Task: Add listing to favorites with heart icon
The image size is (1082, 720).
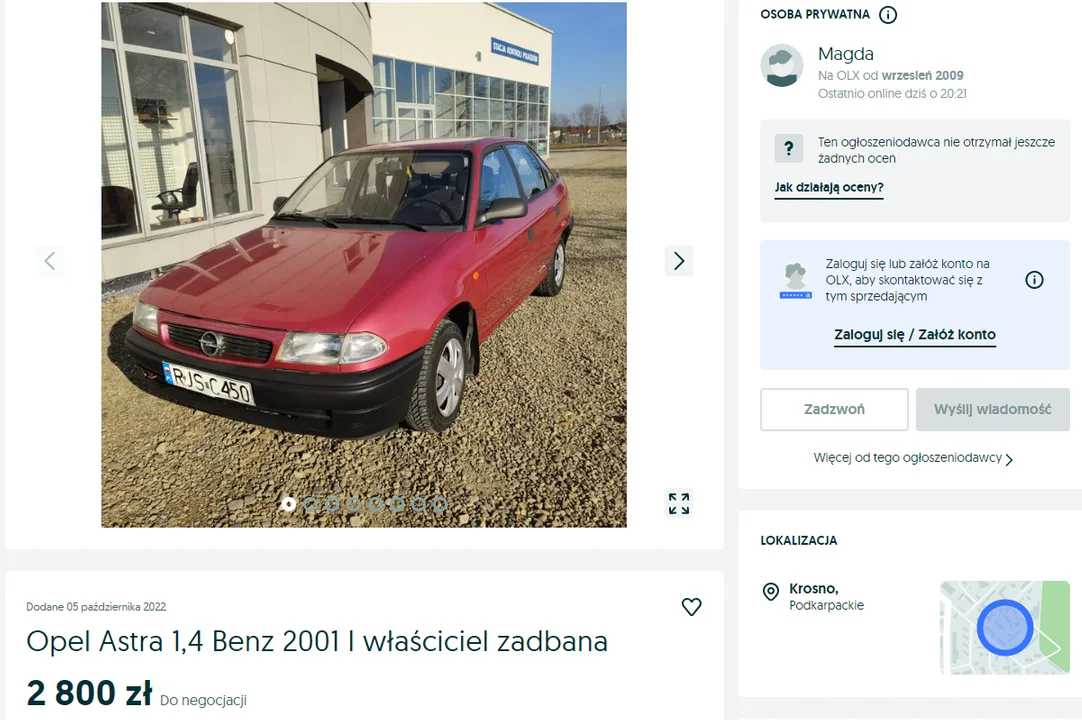Action: (691, 607)
